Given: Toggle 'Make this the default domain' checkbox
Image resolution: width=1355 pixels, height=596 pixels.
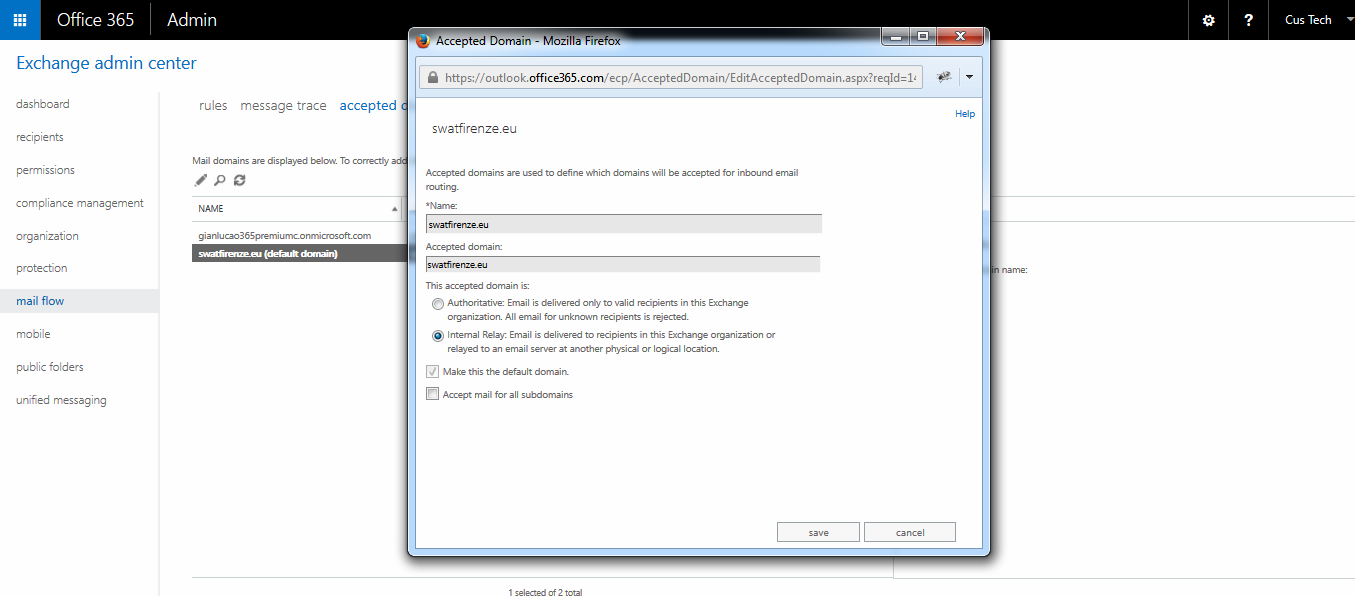Looking at the screenshot, I should [433, 371].
